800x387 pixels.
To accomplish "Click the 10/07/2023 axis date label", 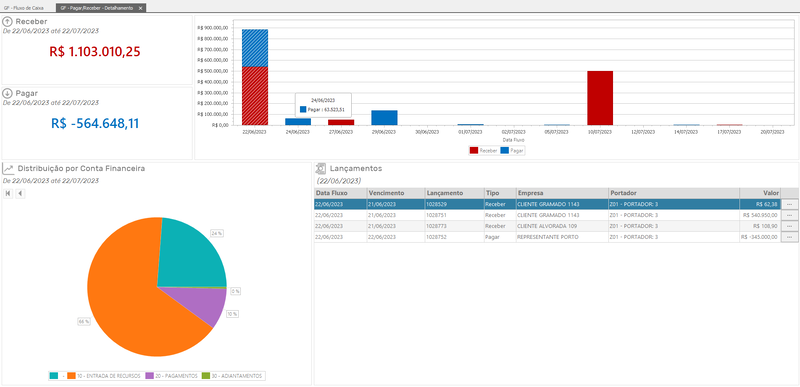I will pyautogui.click(x=600, y=132).
